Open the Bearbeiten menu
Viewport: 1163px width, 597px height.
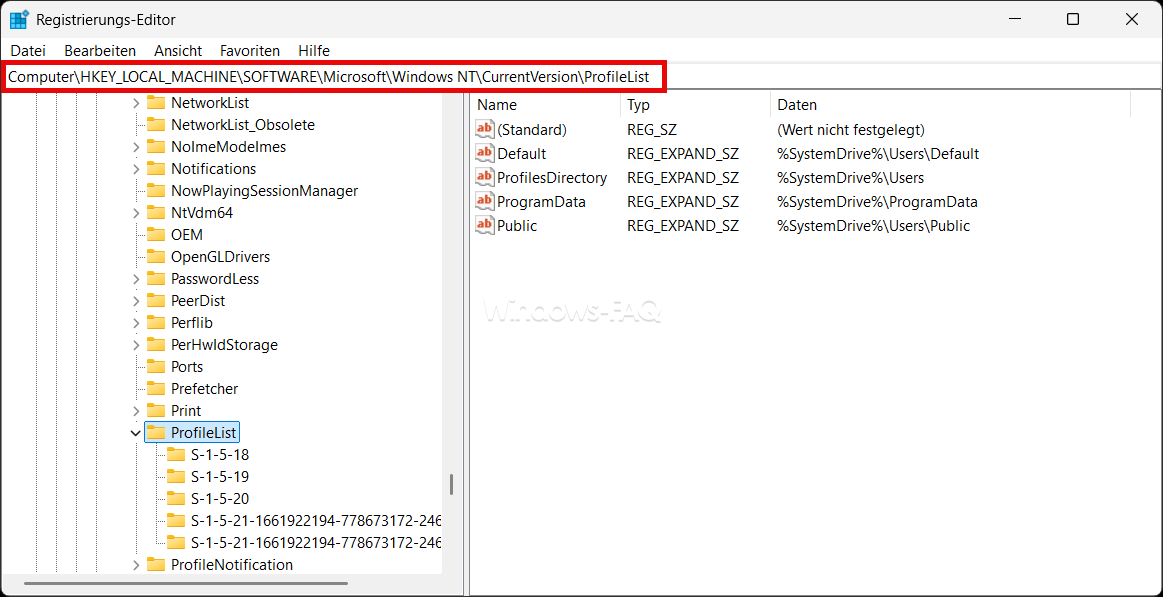[x=100, y=50]
